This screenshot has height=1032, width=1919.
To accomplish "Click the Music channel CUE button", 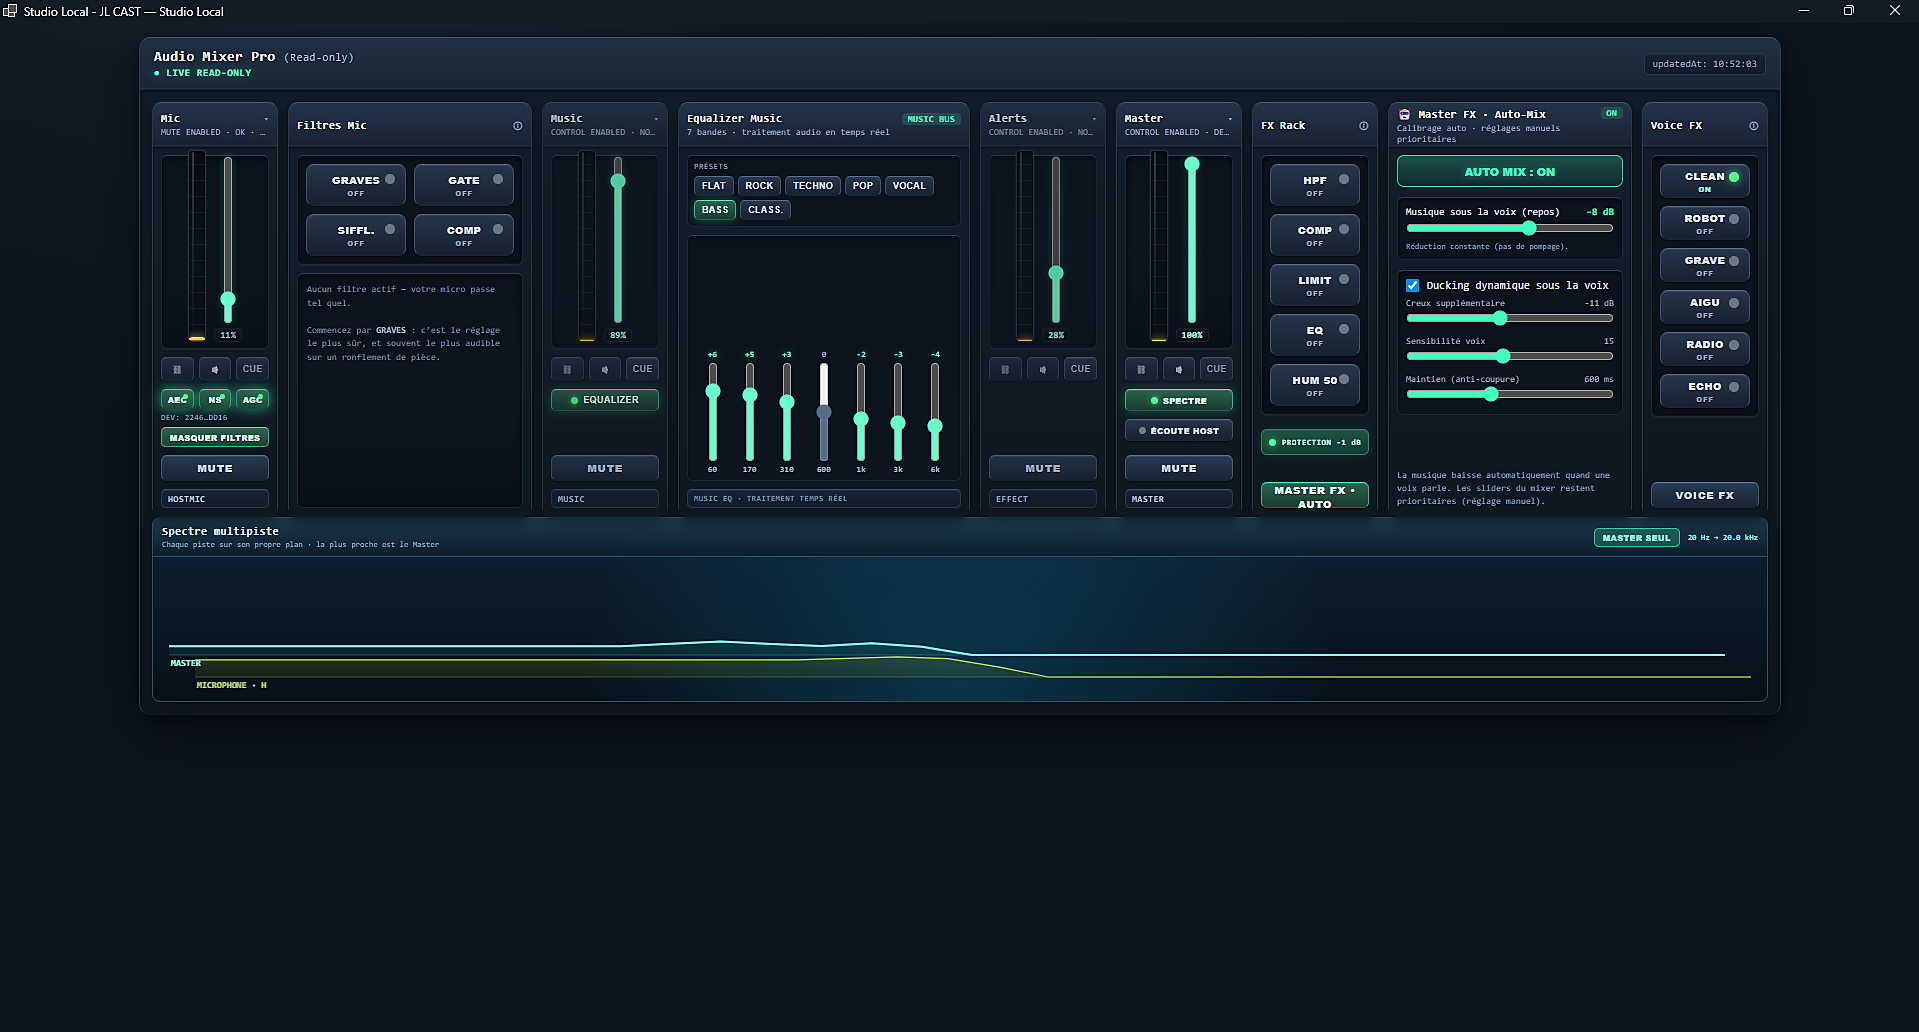I will [x=643, y=369].
